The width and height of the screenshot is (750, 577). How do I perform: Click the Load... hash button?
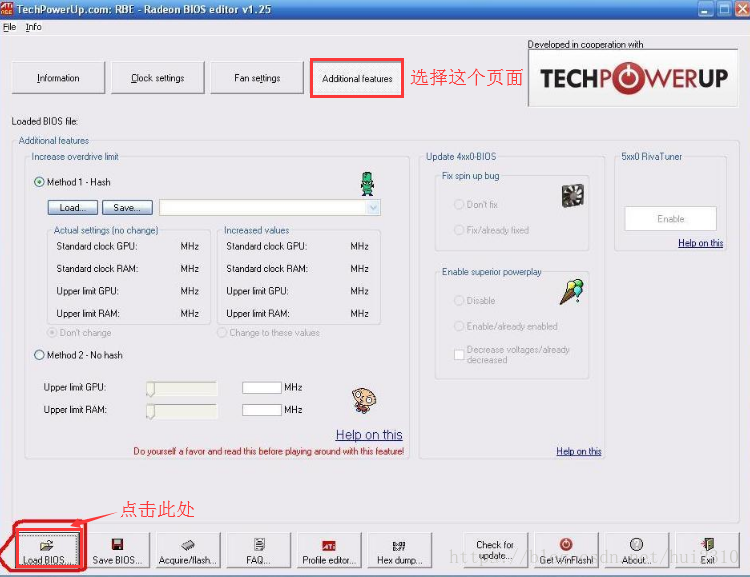pyautogui.click(x=73, y=208)
